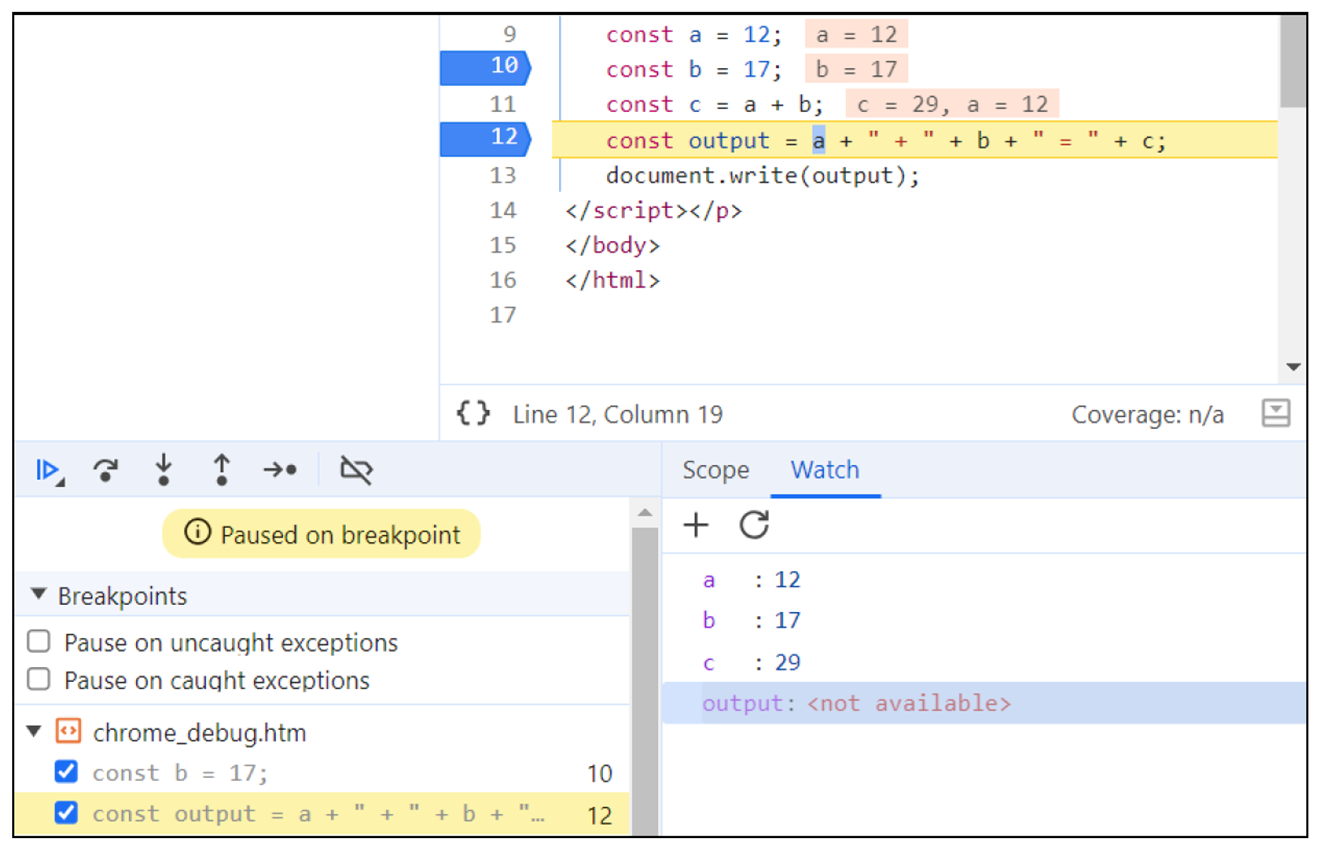Screen dimensions: 1324x854
Task: Click the pretty-print curly braces icon
Action: (x=472, y=413)
